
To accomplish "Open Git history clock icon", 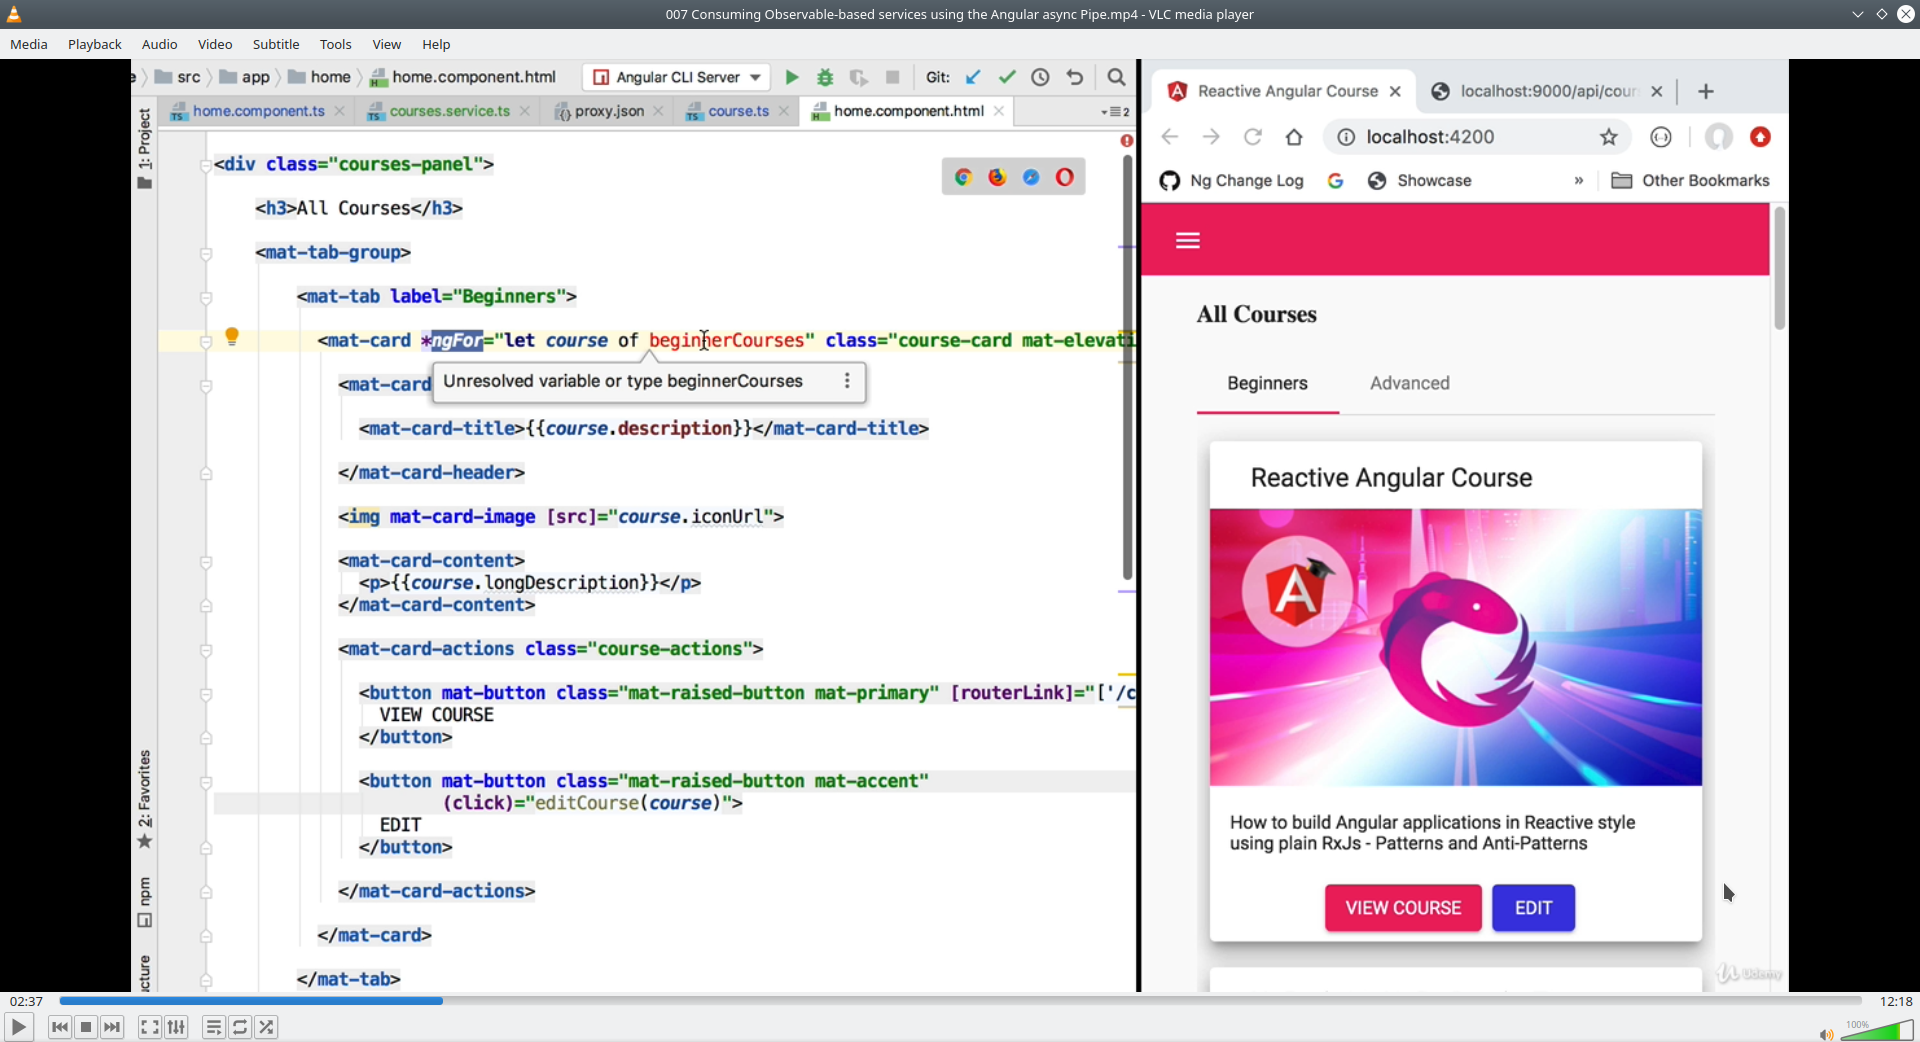I will pyautogui.click(x=1040, y=77).
